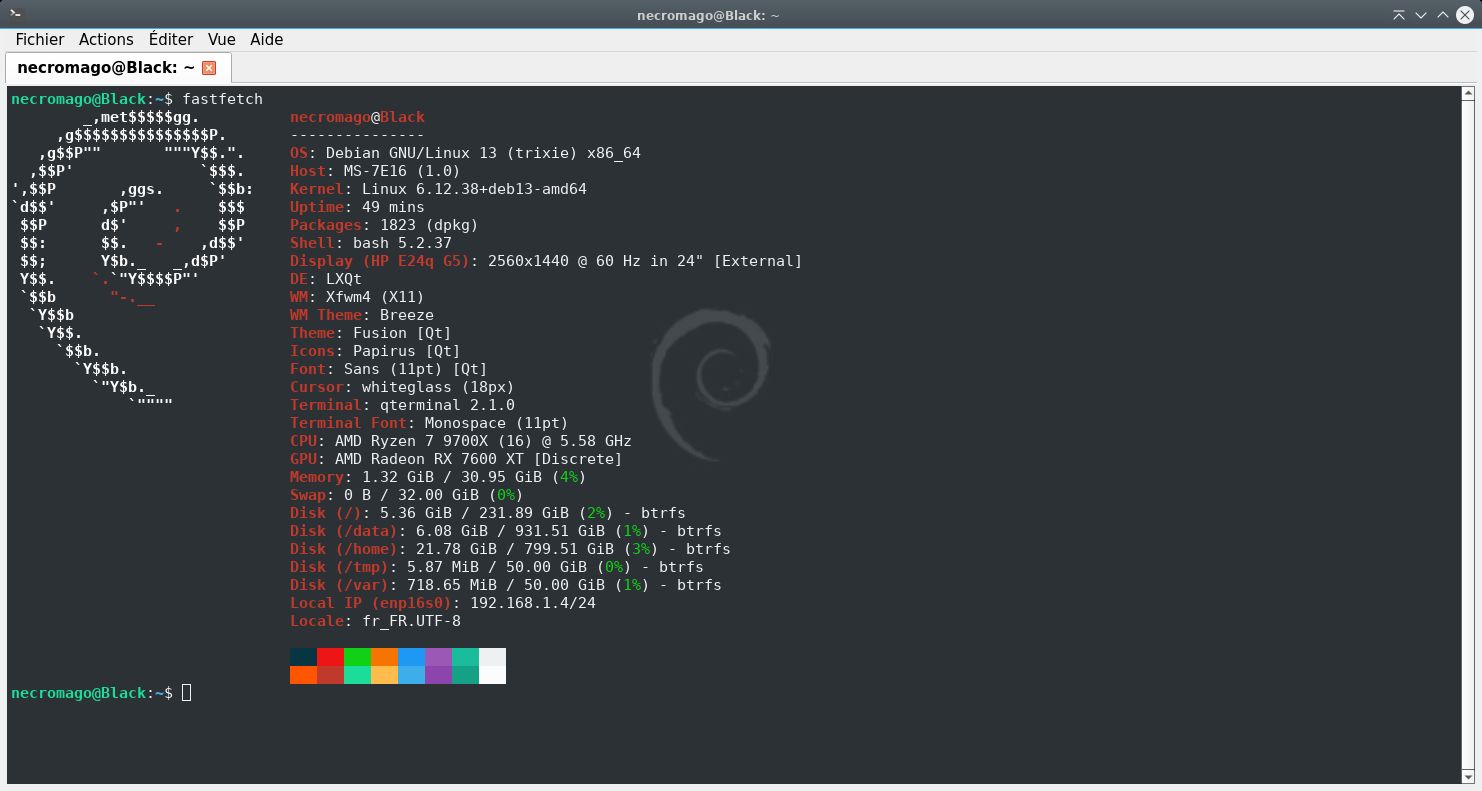This screenshot has width=1482, height=791.
Task: Click the 'Debian GNU/Linux 13 (trixie) x86_64' text
Action: click(x=483, y=153)
